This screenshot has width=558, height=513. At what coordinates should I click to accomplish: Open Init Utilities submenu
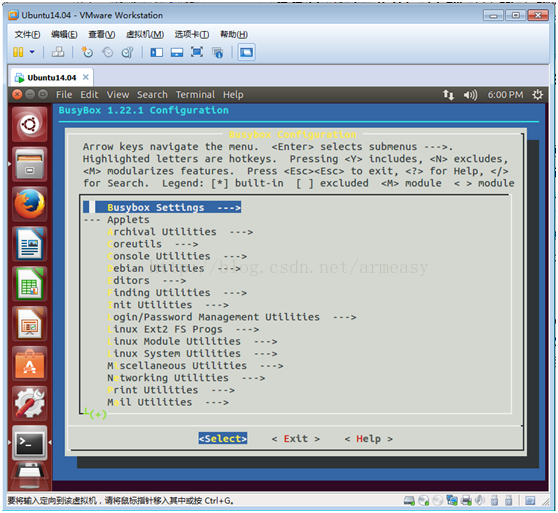(x=168, y=305)
